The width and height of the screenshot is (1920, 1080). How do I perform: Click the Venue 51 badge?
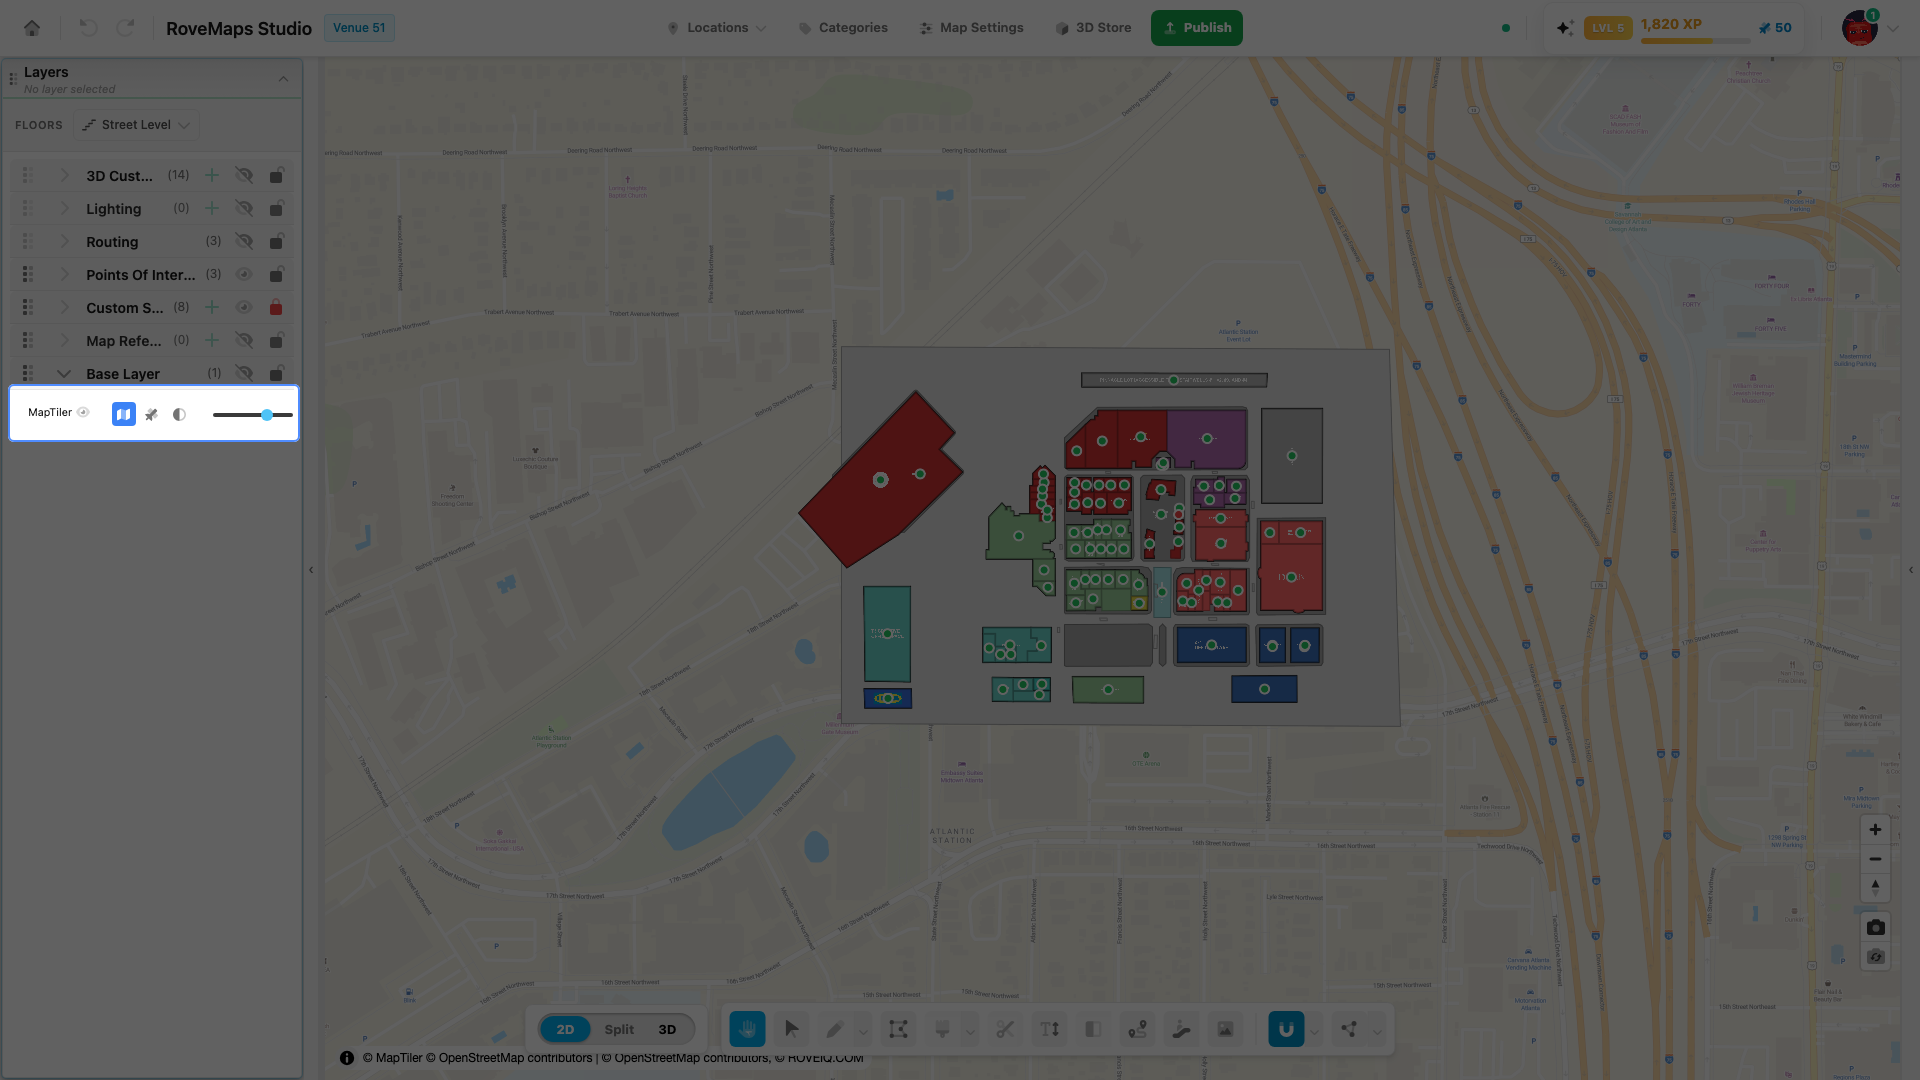(359, 28)
